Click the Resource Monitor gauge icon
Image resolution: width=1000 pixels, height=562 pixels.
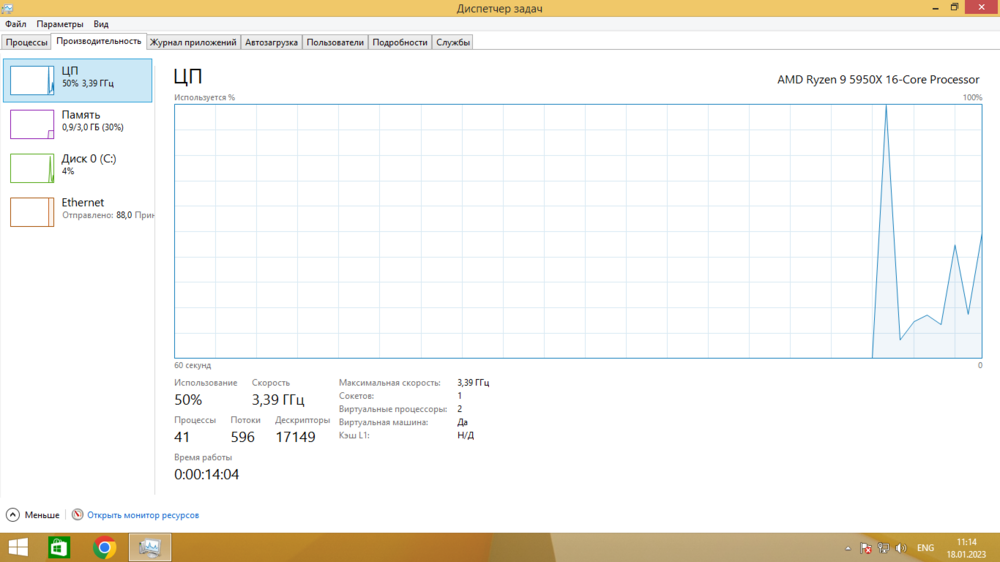pyautogui.click(x=77, y=515)
